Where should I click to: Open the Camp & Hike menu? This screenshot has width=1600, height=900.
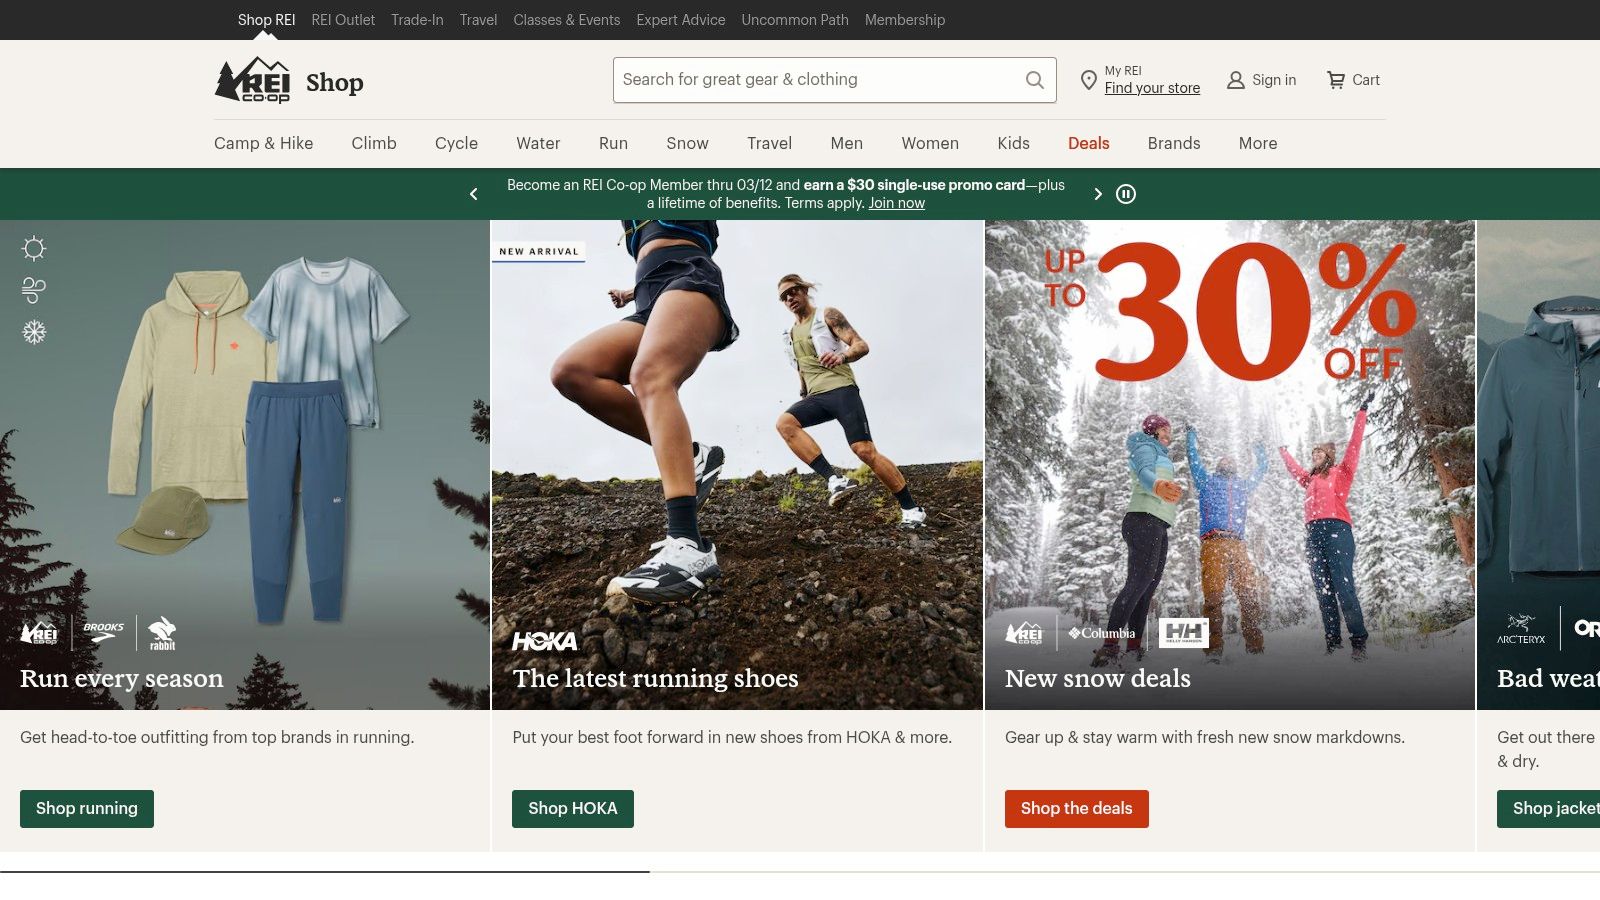[264, 143]
